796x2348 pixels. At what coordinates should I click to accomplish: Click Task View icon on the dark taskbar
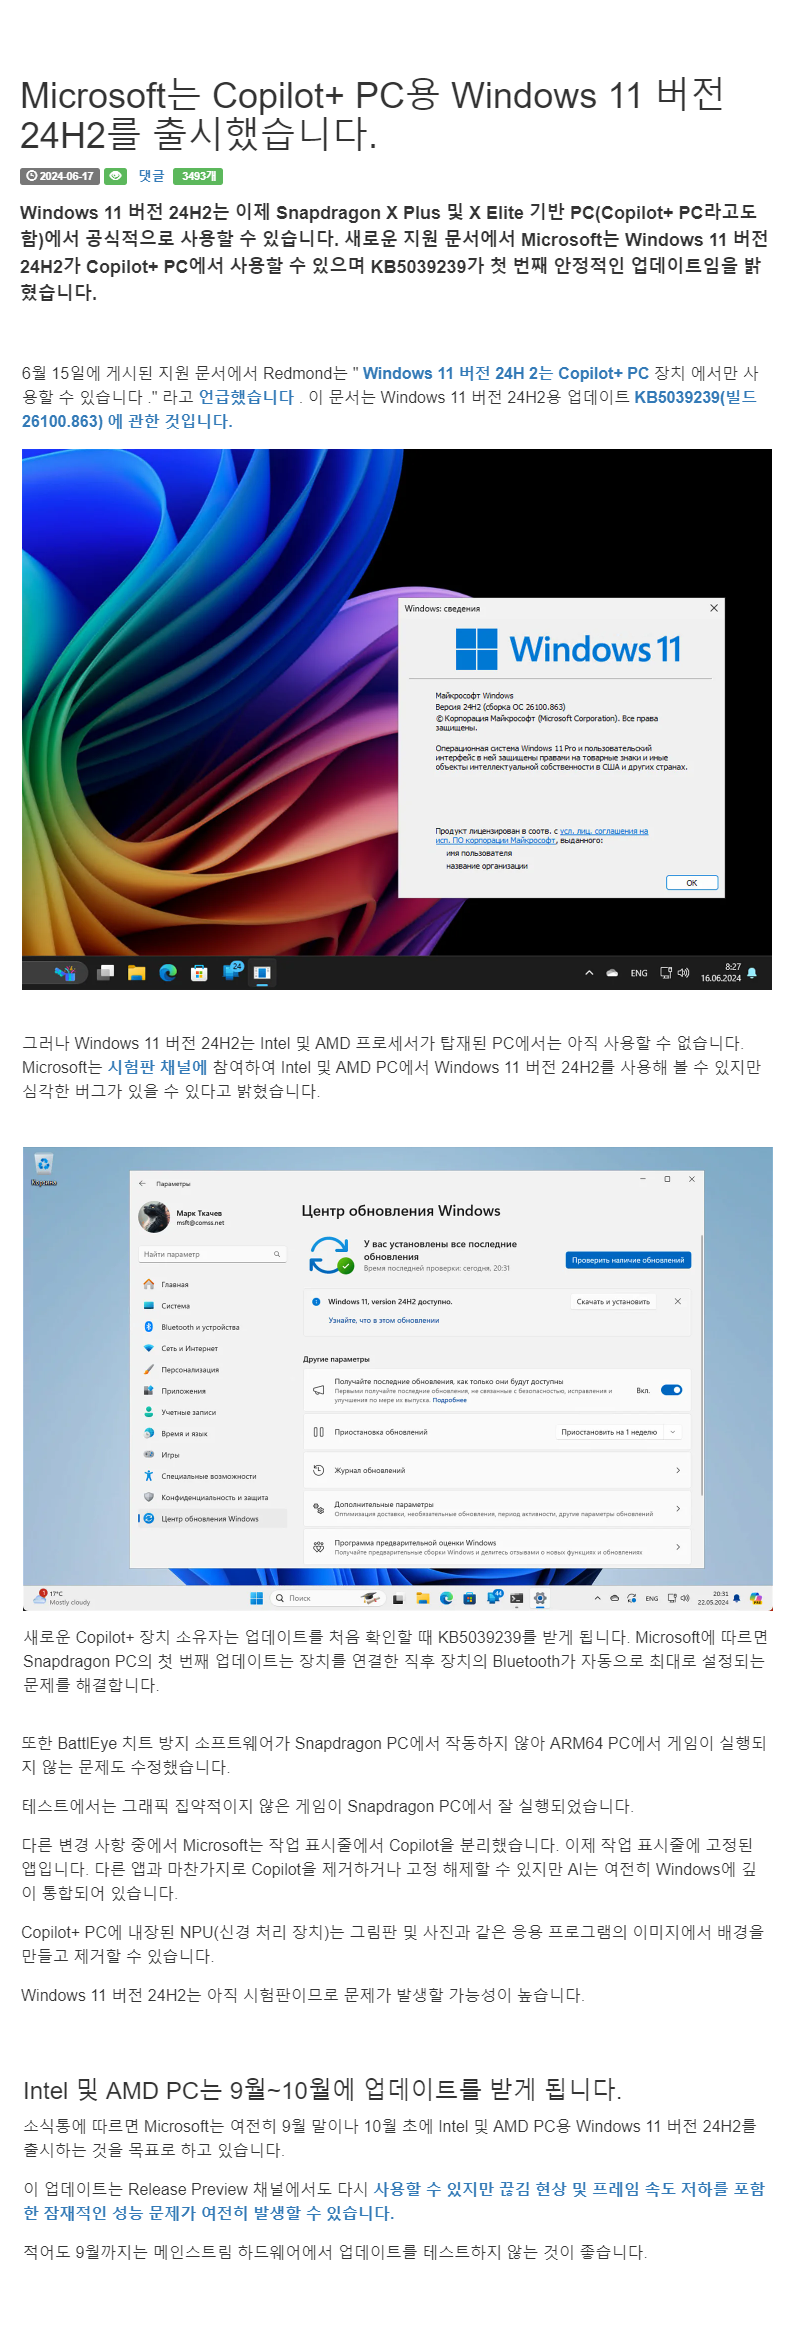[106, 973]
